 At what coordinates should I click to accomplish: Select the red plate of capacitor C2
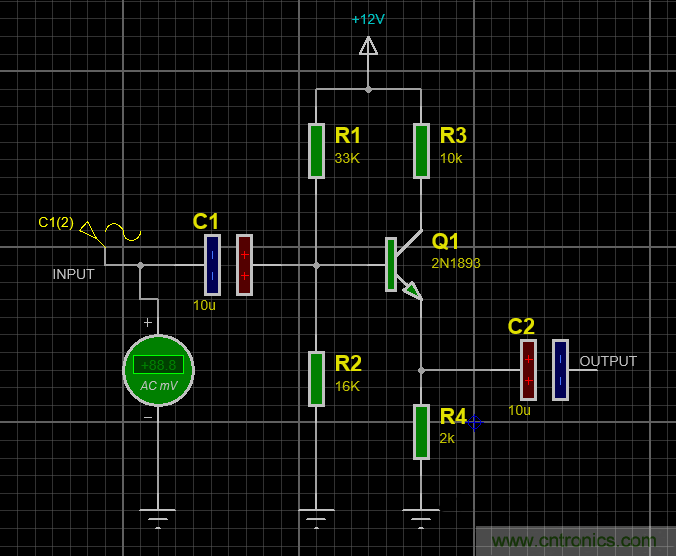click(x=528, y=369)
